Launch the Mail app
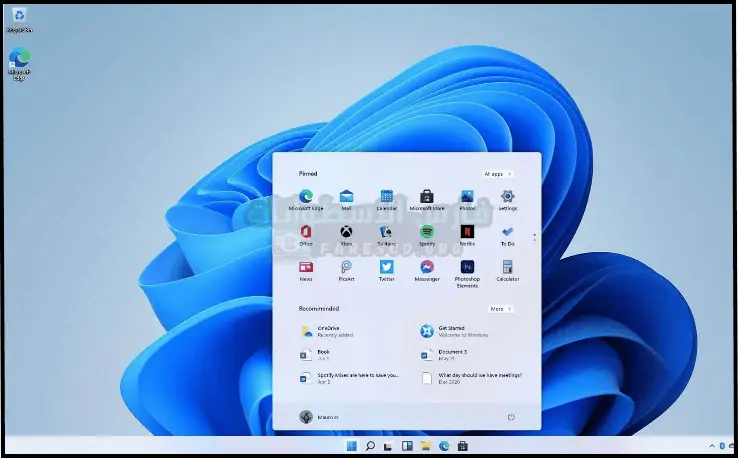This screenshot has height=458, width=738. (x=346, y=197)
